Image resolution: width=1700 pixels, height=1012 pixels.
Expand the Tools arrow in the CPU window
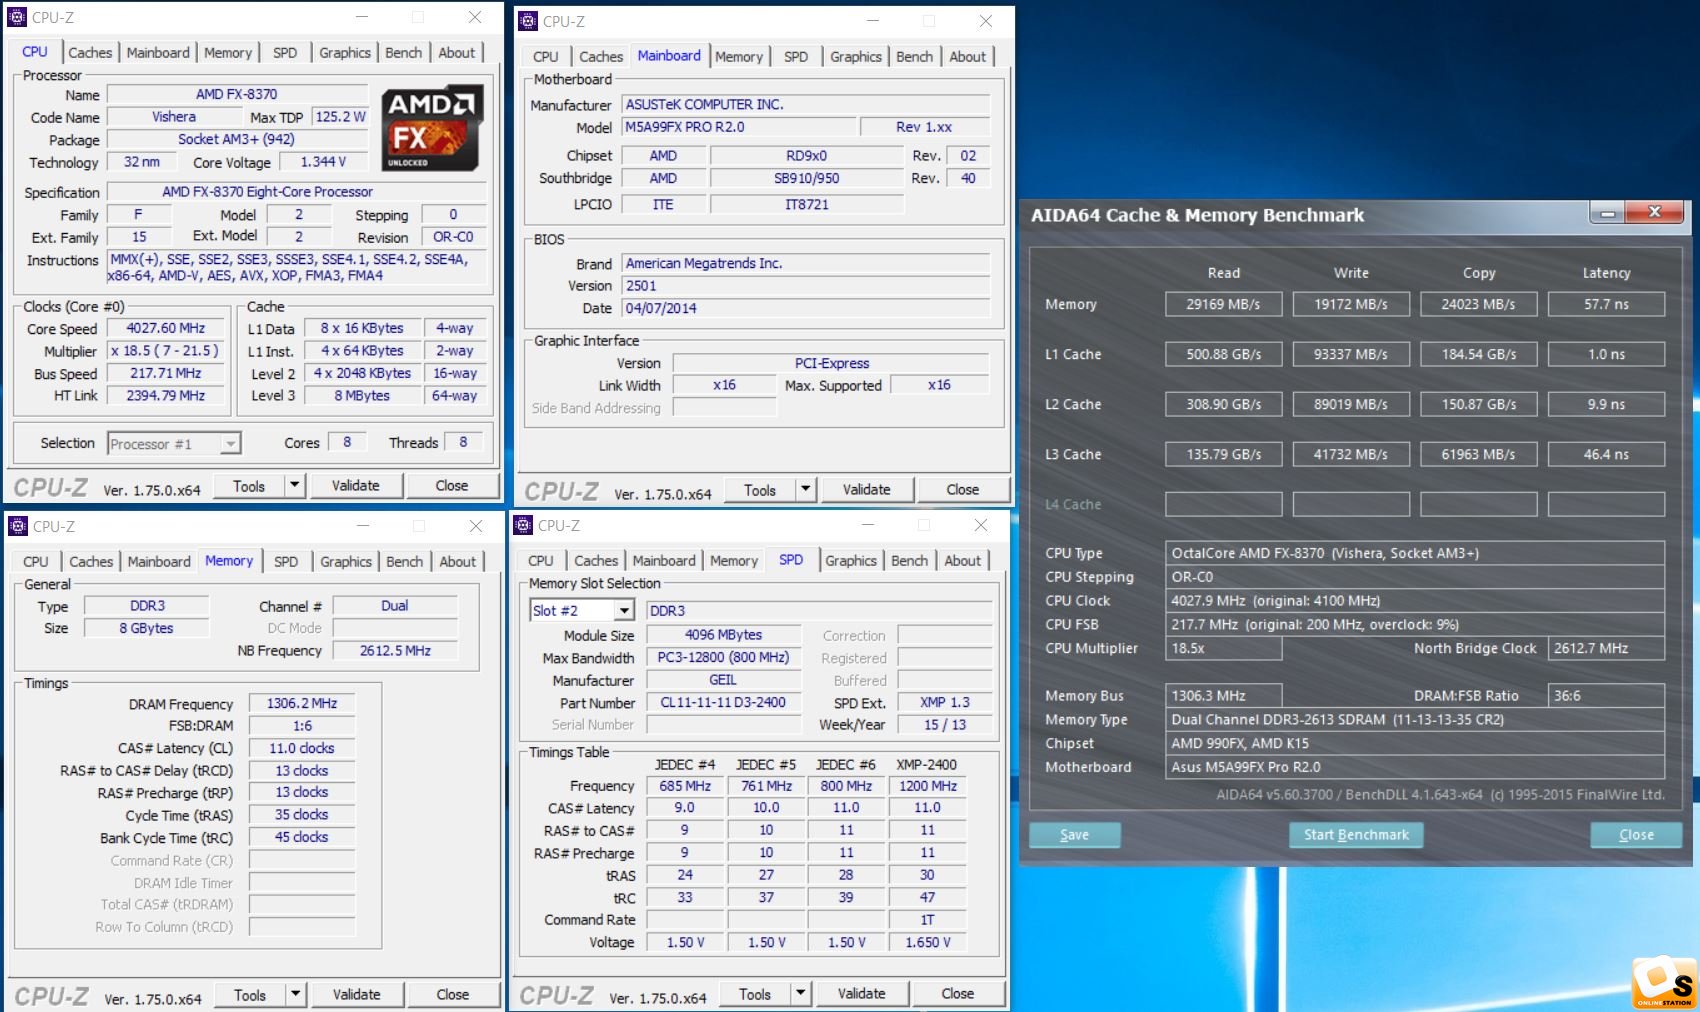pos(294,485)
